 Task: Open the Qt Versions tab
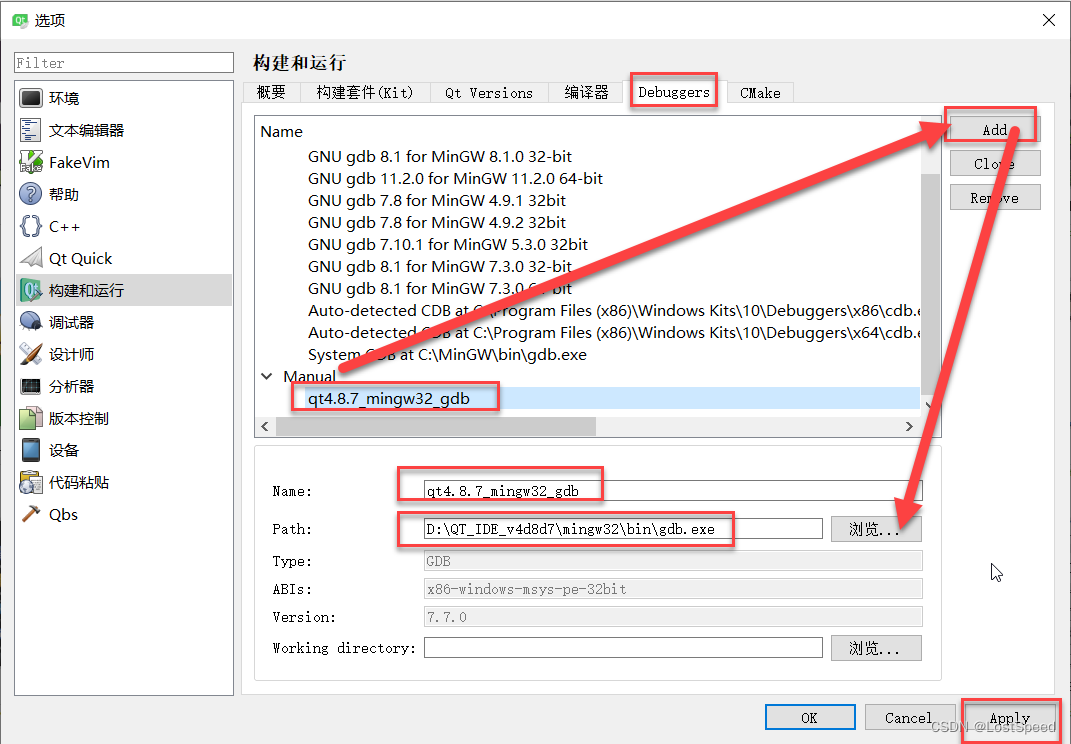pyautogui.click(x=488, y=92)
